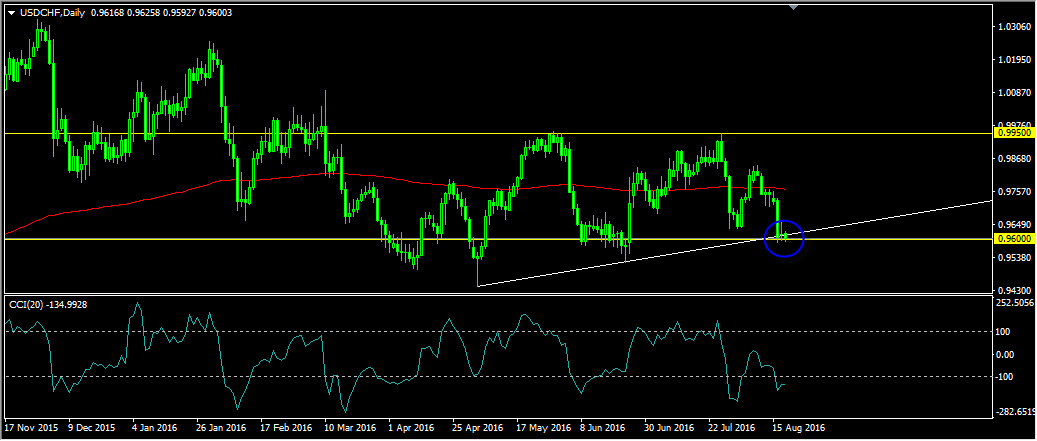The image size is (1037, 441).
Task: Click the 10 Mar 2016 date label
Action: coord(351,428)
